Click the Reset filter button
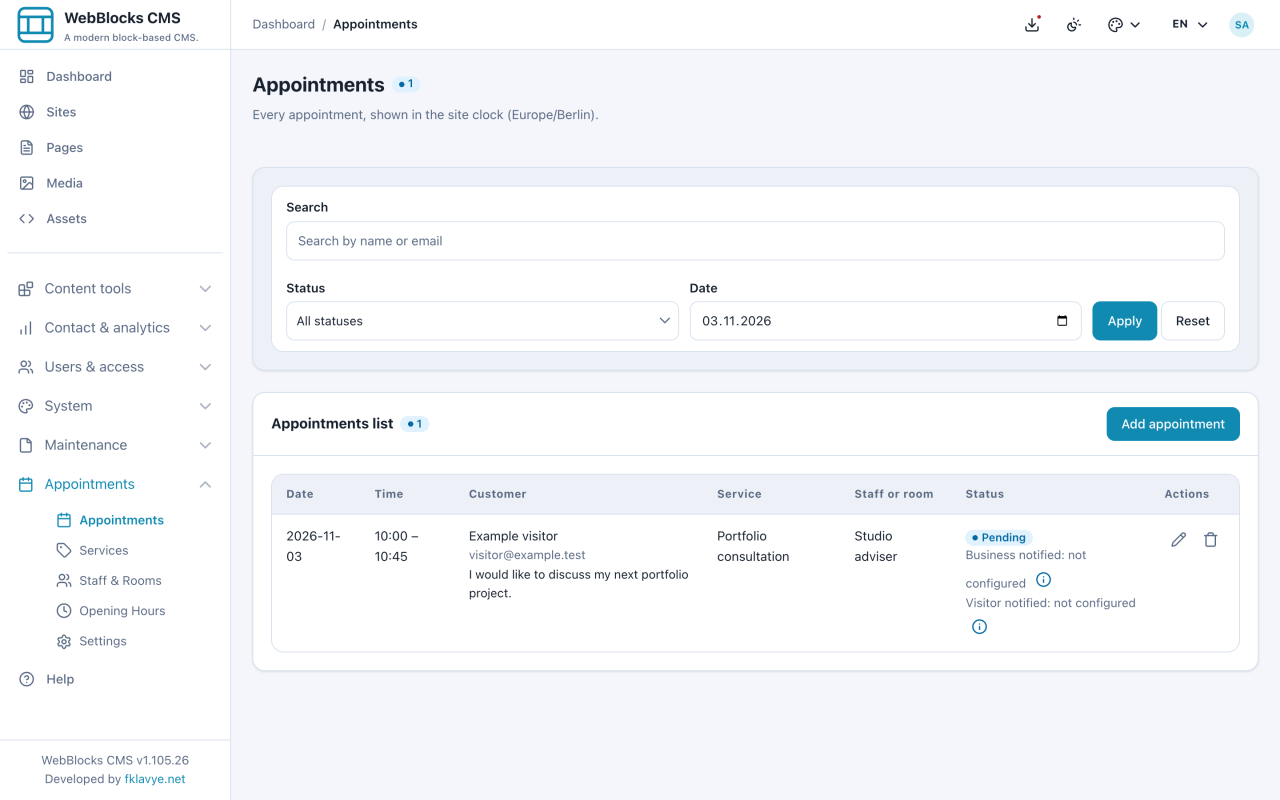 coord(1192,321)
